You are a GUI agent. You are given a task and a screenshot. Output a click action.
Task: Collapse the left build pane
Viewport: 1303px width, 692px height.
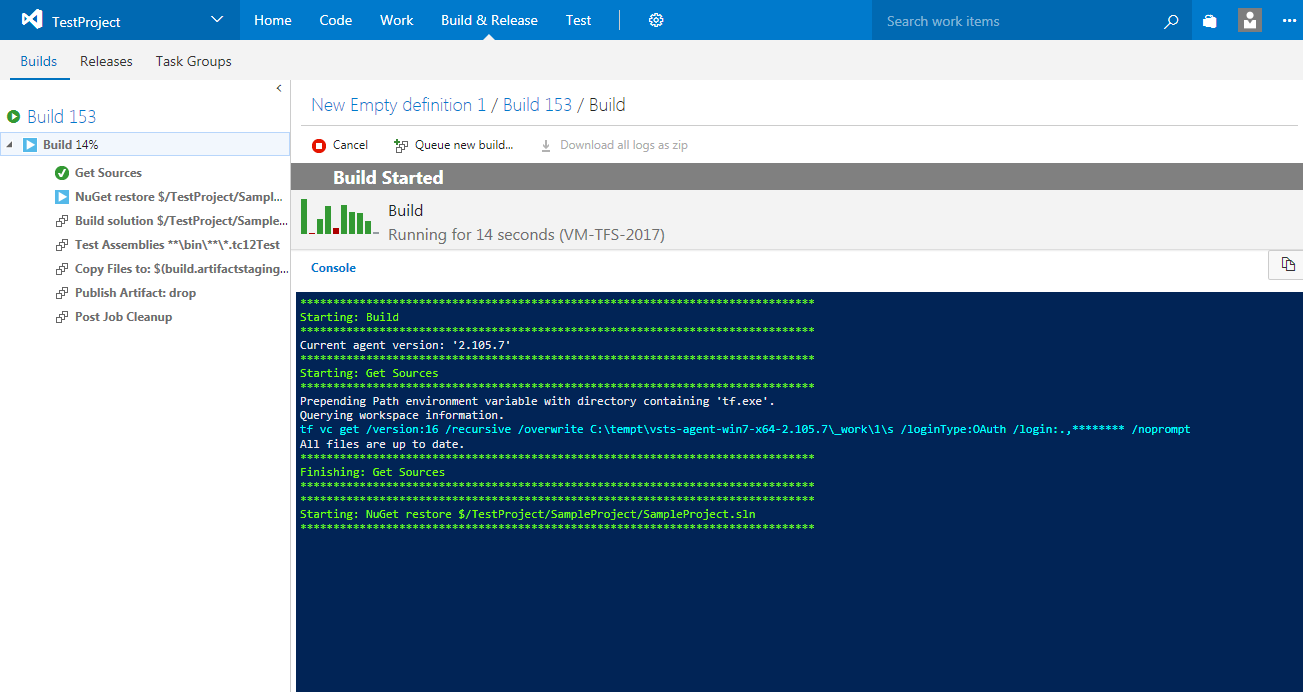coord(279,89)
